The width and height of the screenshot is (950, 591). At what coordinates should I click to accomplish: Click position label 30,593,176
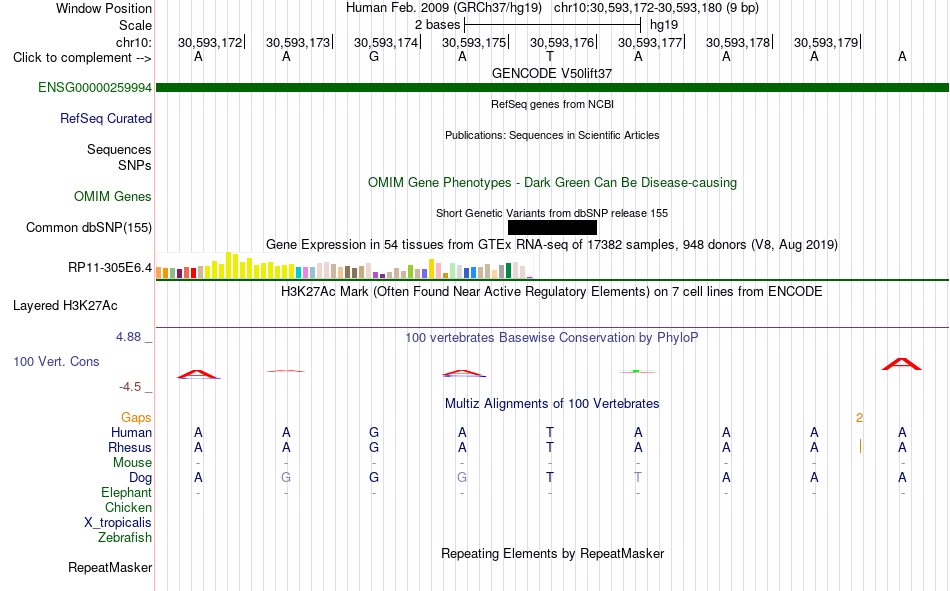click(562, 42)
